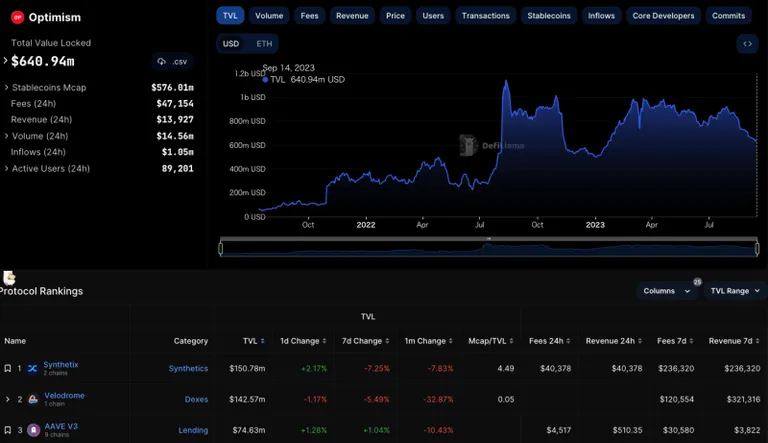Open the Columns dropdown
768x443 pixels.
[667, 291]
